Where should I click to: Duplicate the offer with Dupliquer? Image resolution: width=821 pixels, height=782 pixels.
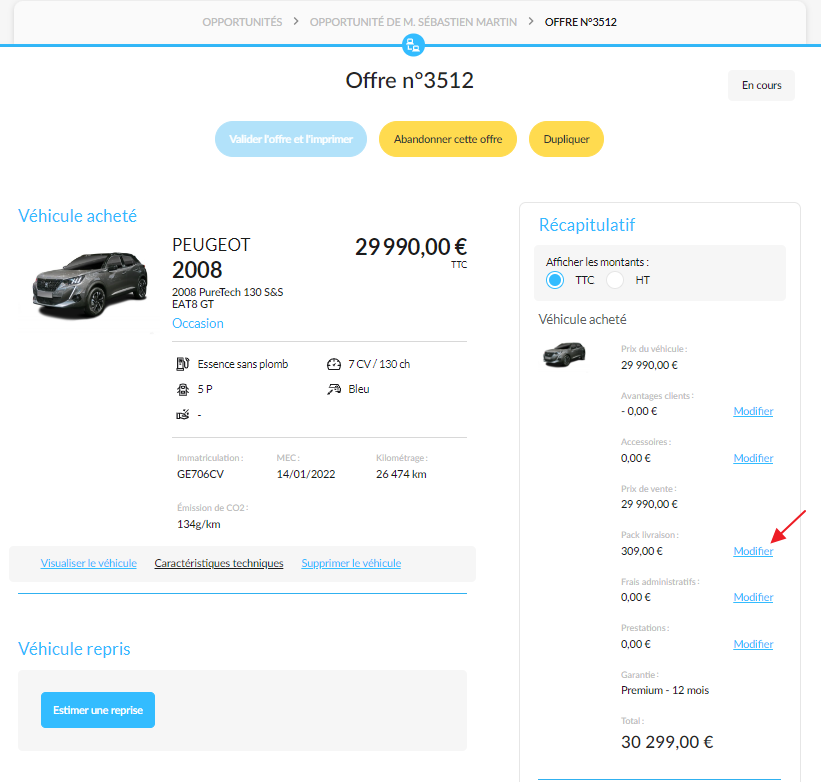(566, 139)
